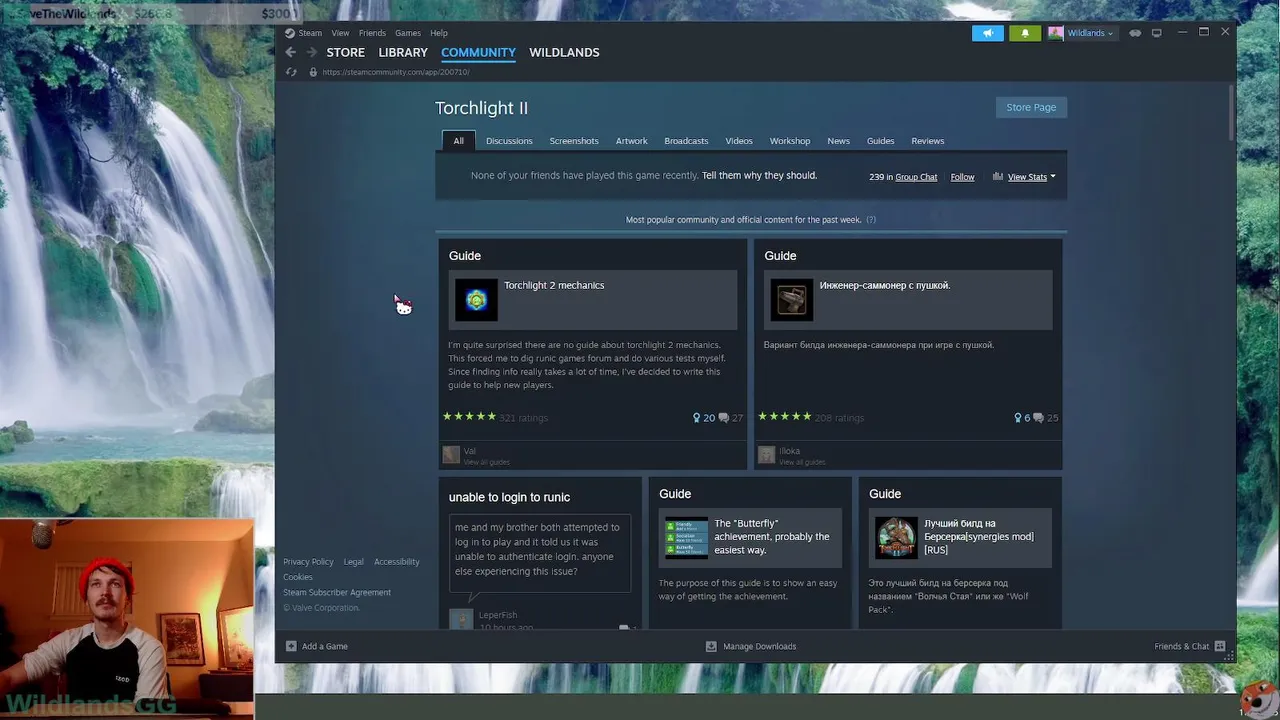This screenshot has height=720, width=1280.
Task: Switch to the Broadcasts tab
Action: [x=686, y=141]
